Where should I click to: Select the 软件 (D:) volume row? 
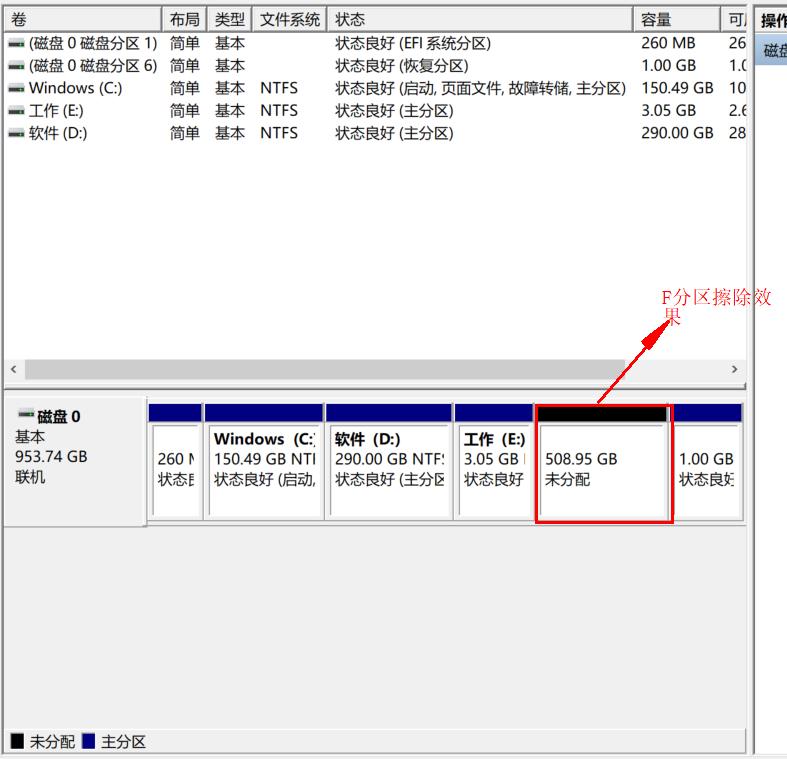tap(375, 133)
